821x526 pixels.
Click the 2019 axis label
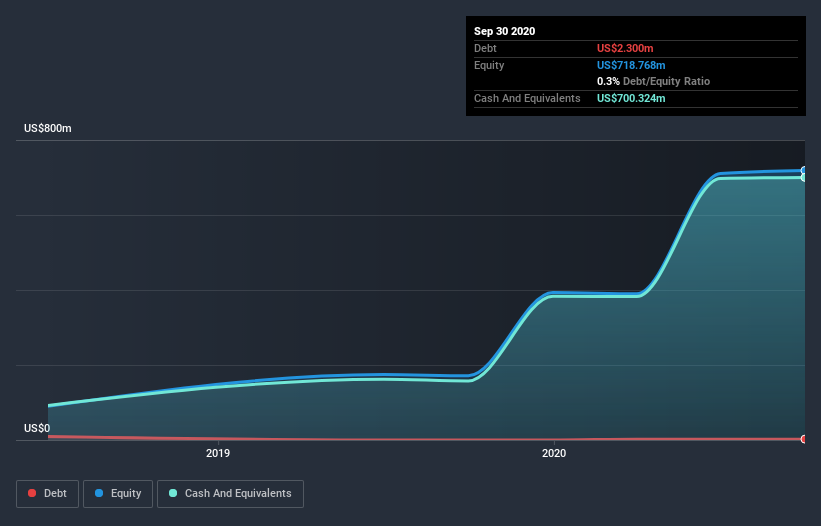click(218, 453)
